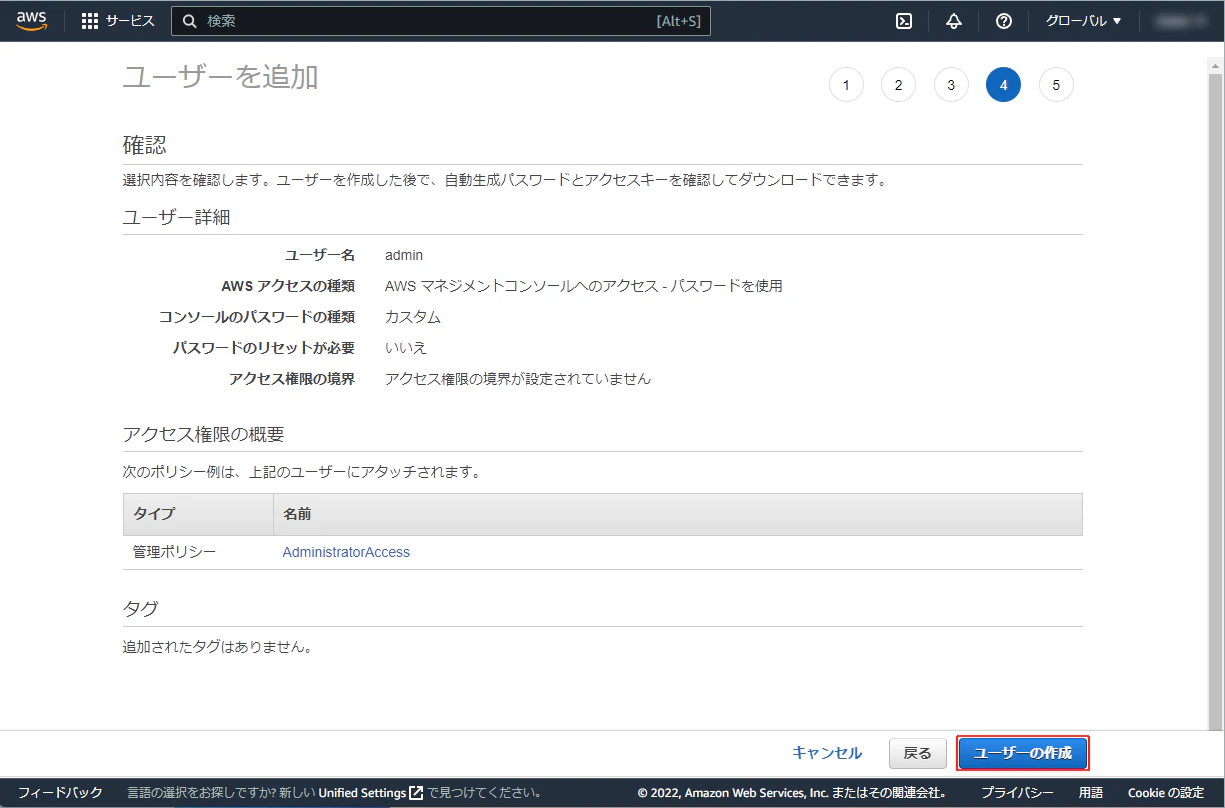Click the 追加されたタグはありません text
1225x808 pixels.
[217, 647]
